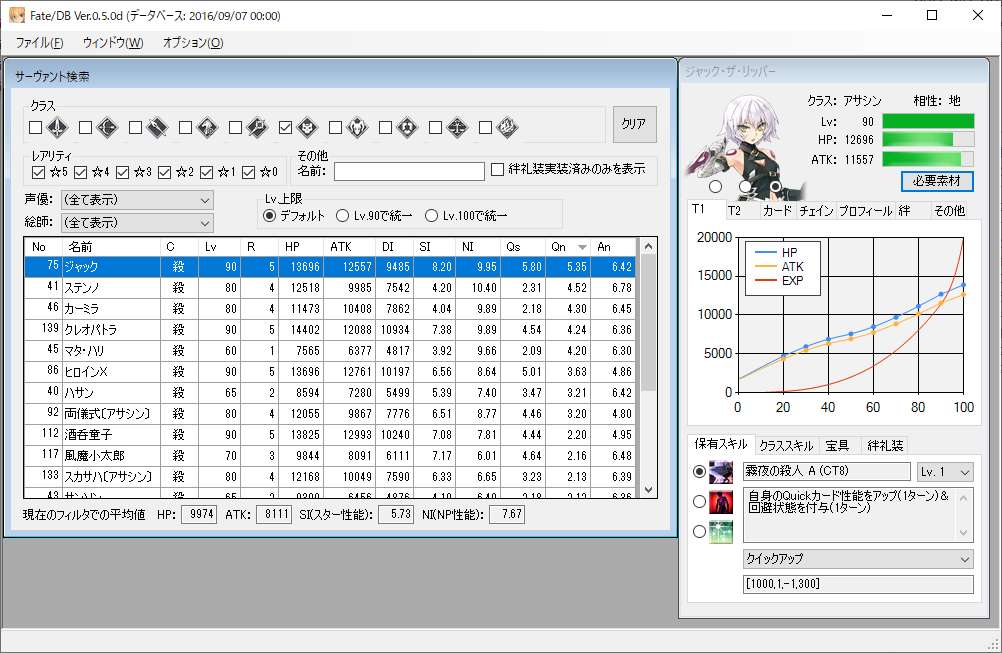Click the second skill's red icon

point(720,502)
